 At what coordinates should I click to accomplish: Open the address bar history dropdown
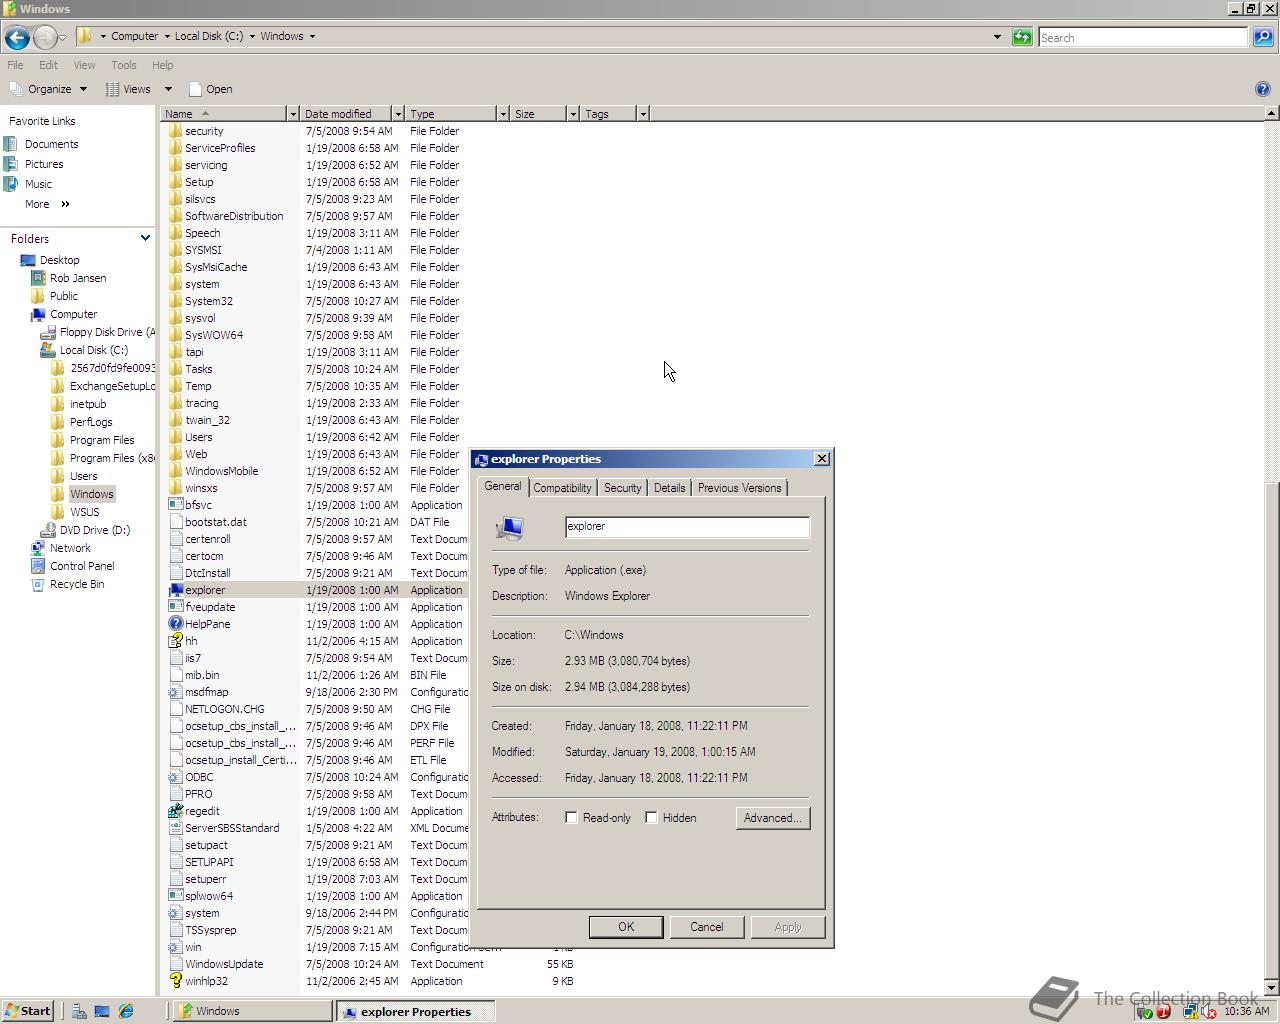click(997, 37)
